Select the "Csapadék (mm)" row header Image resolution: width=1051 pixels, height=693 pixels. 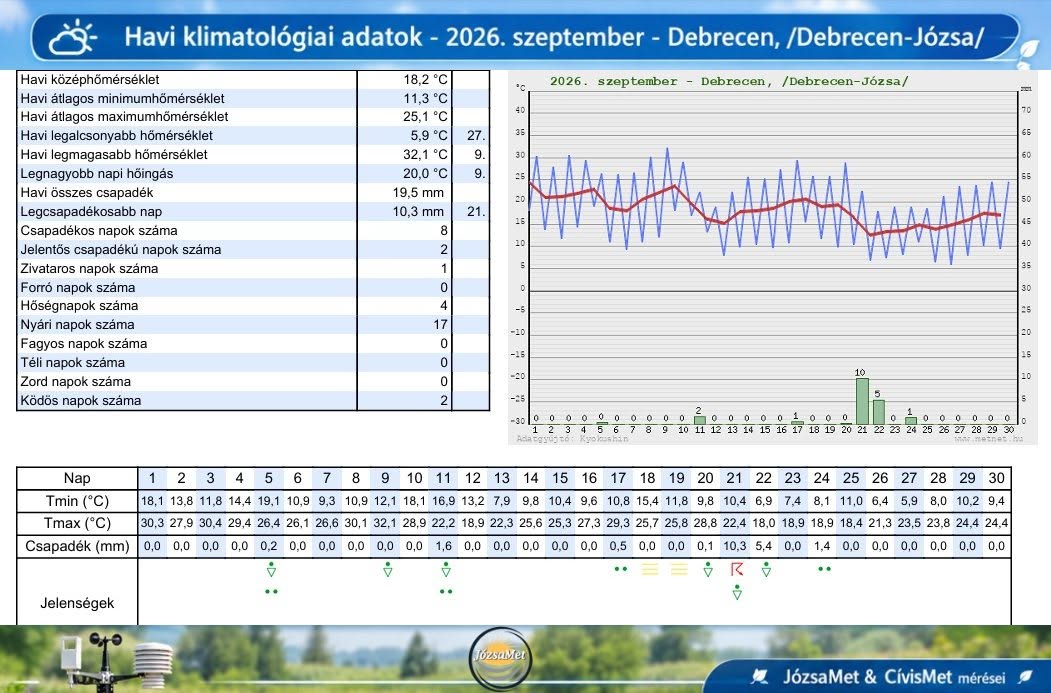pos(77,546)
